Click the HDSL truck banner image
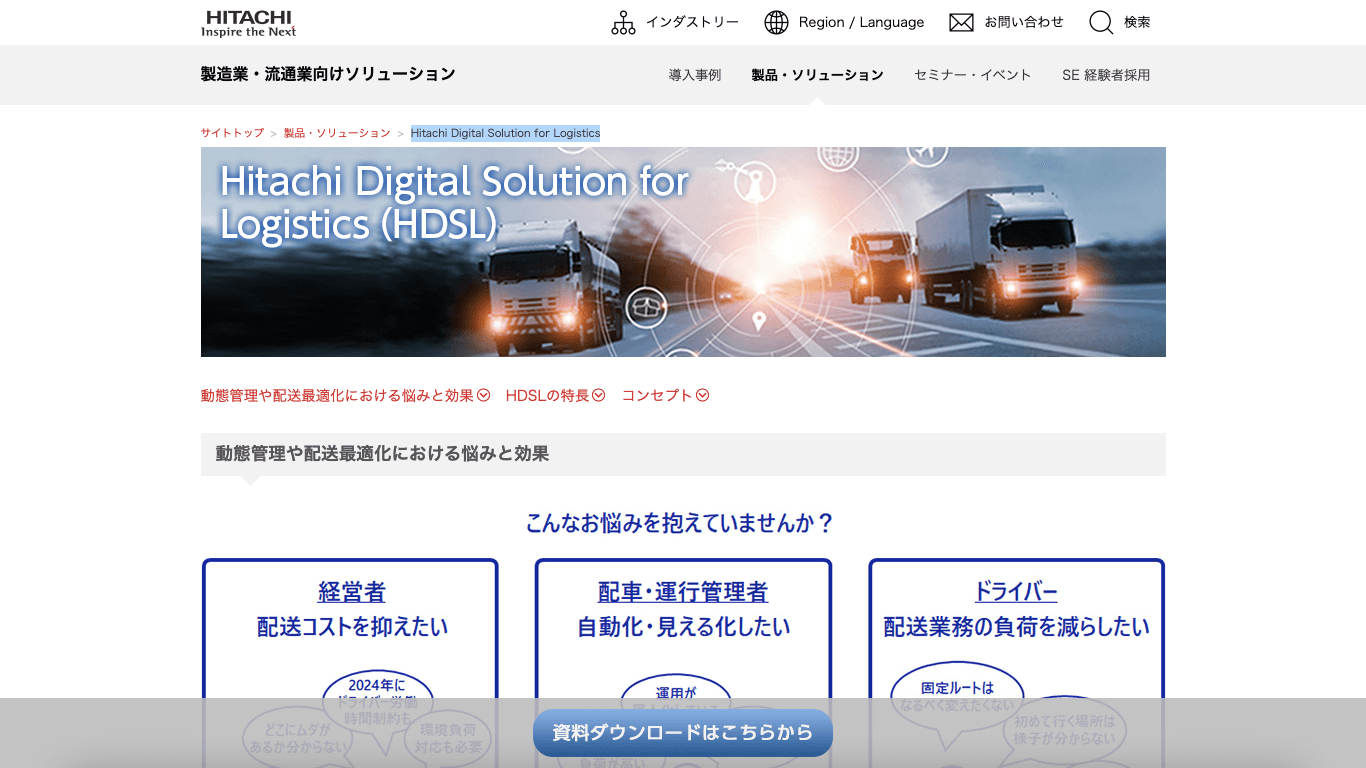 point(683,252)
